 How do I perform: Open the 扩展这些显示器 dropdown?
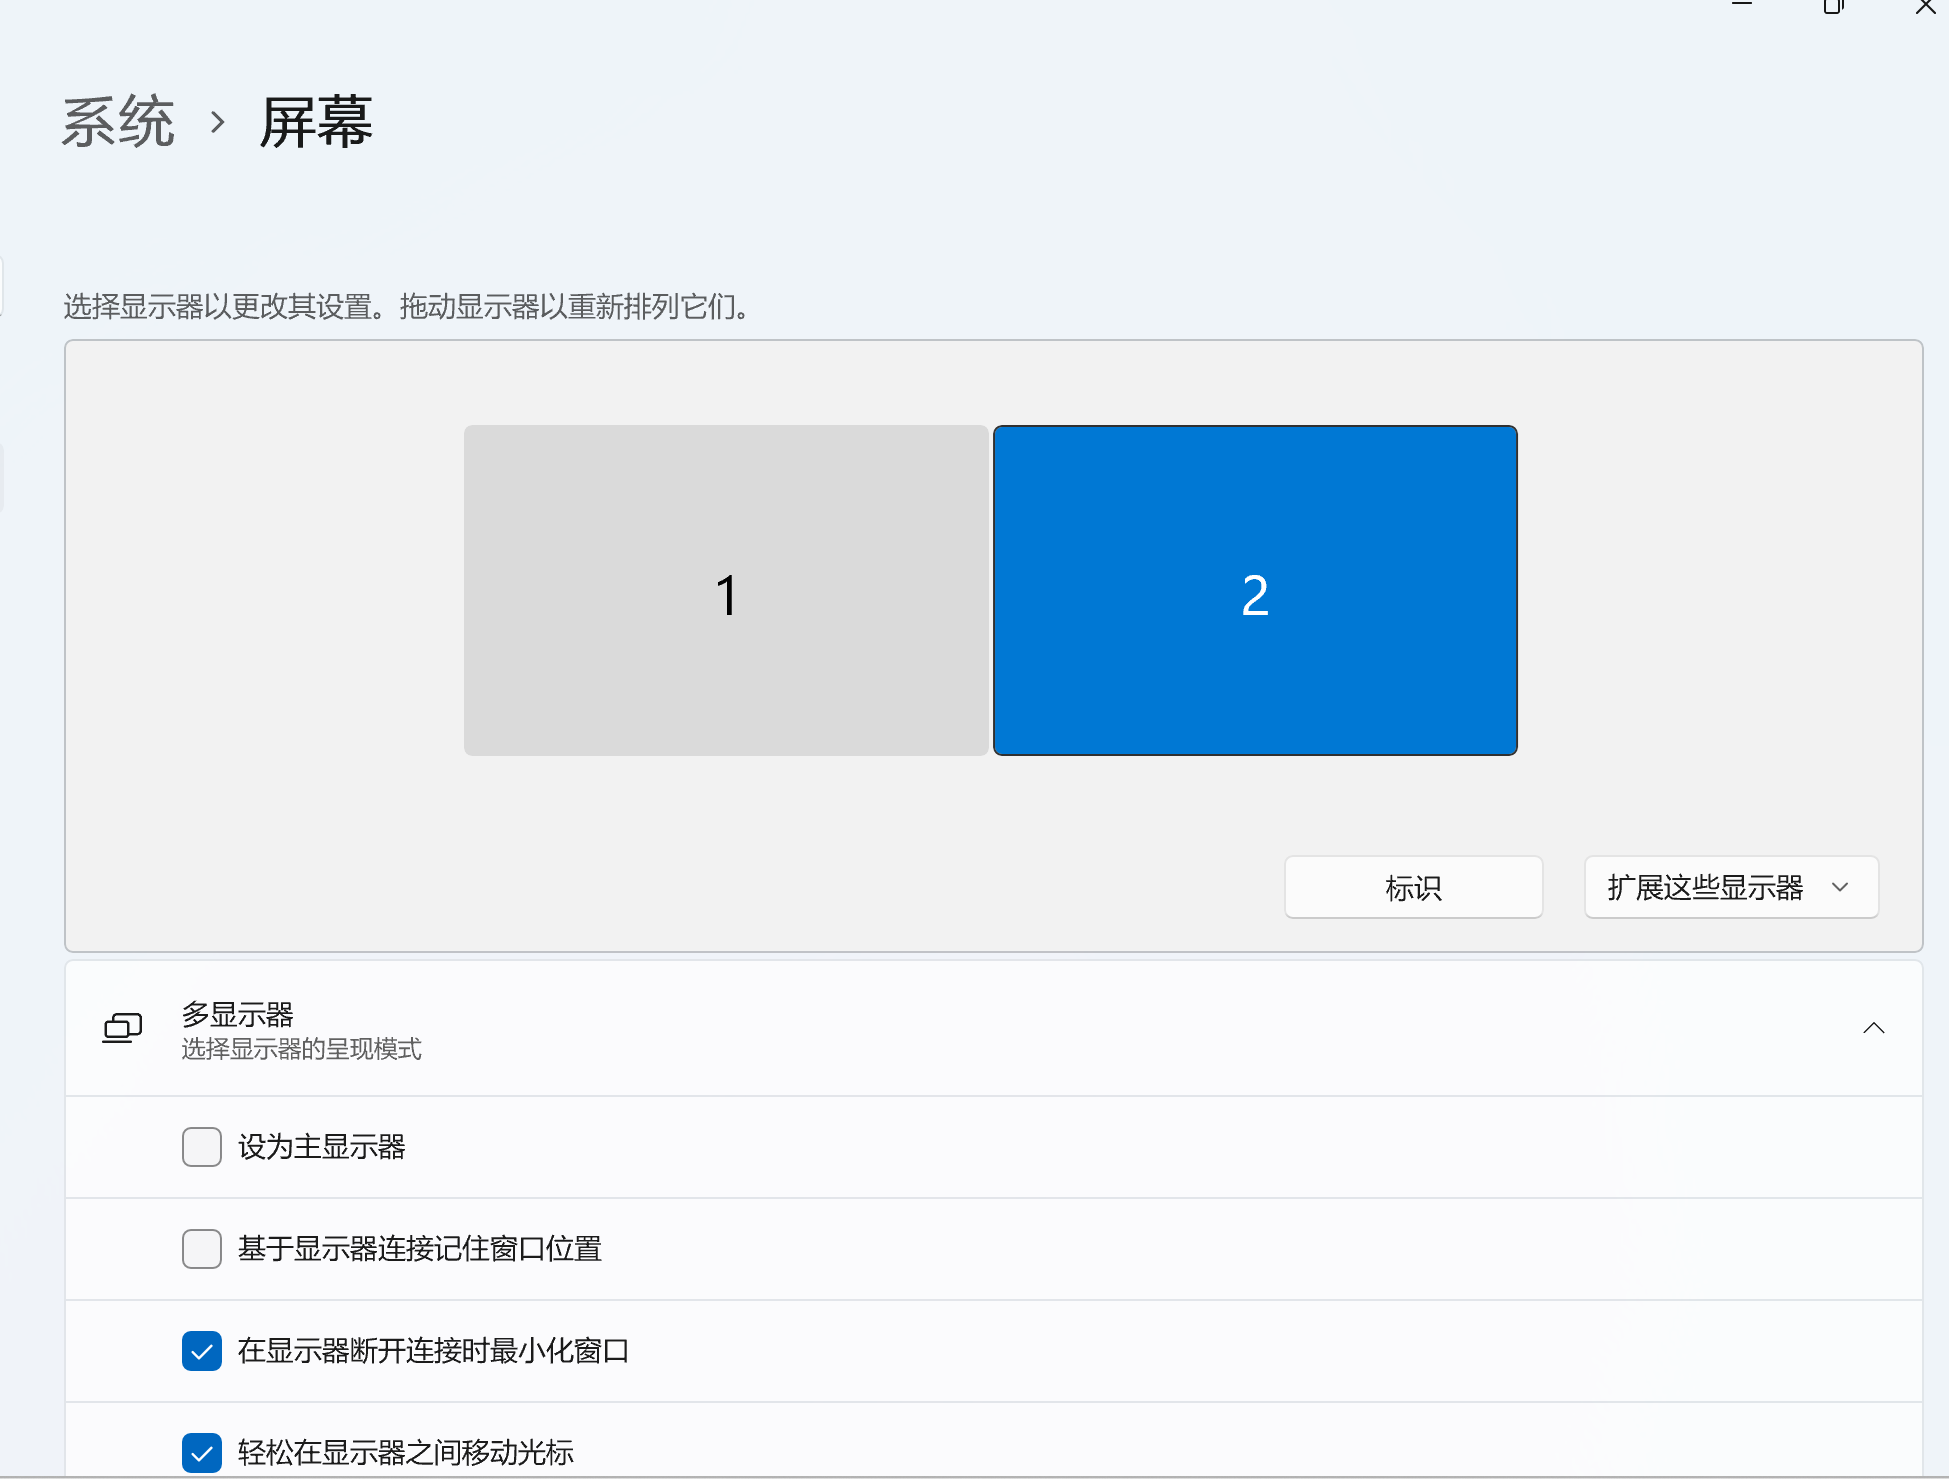(x=1730, y=887)
